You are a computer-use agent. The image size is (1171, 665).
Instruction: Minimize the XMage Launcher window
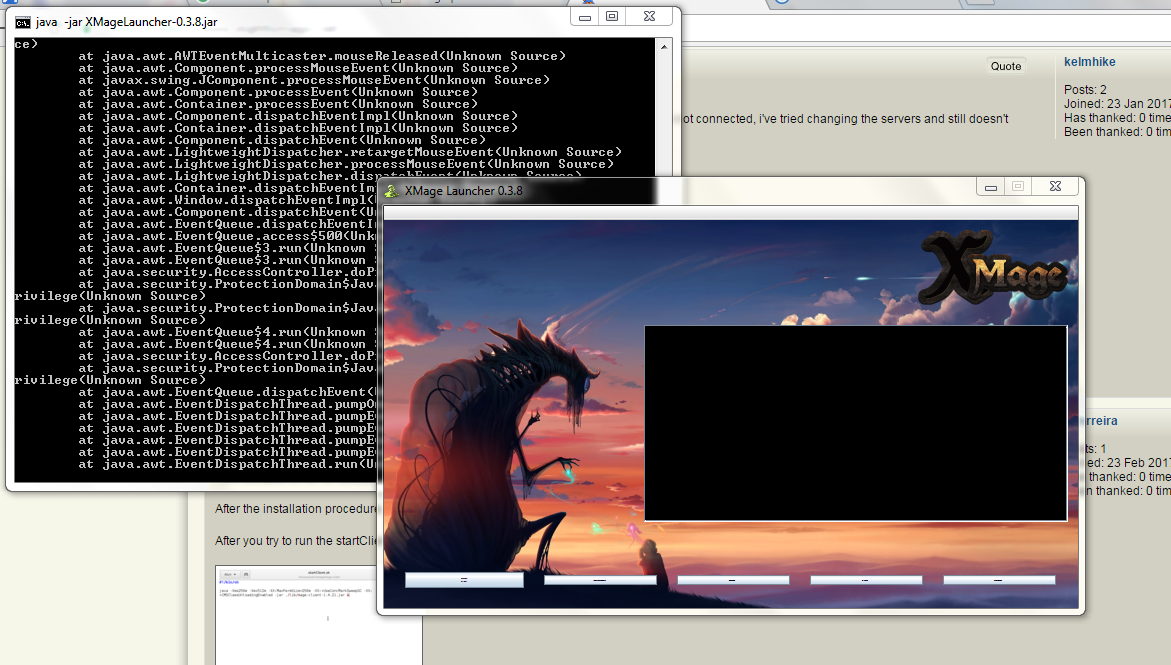pyautogui.click(x=990, y=187)
